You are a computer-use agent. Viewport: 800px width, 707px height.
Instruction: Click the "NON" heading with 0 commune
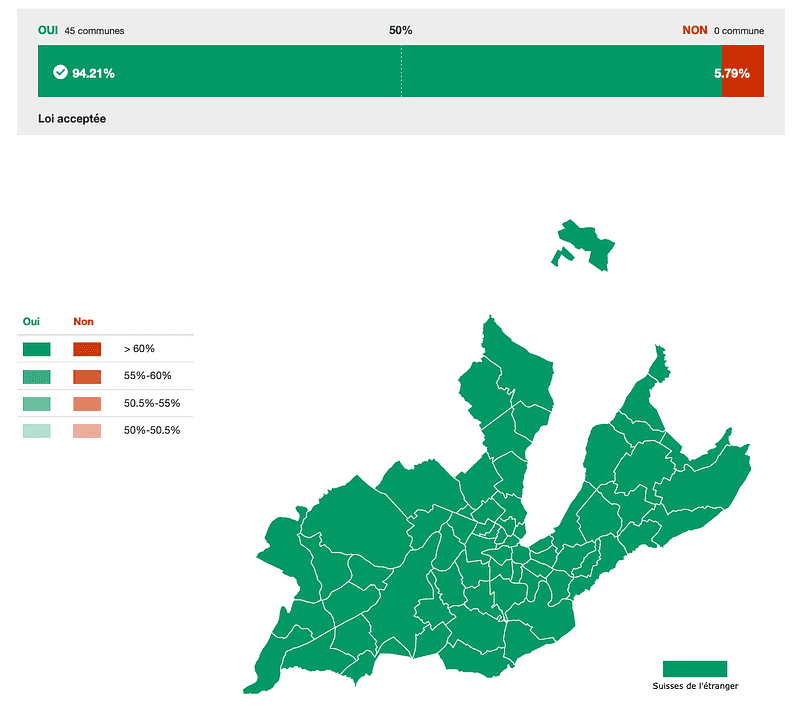(x=695, y=30)
